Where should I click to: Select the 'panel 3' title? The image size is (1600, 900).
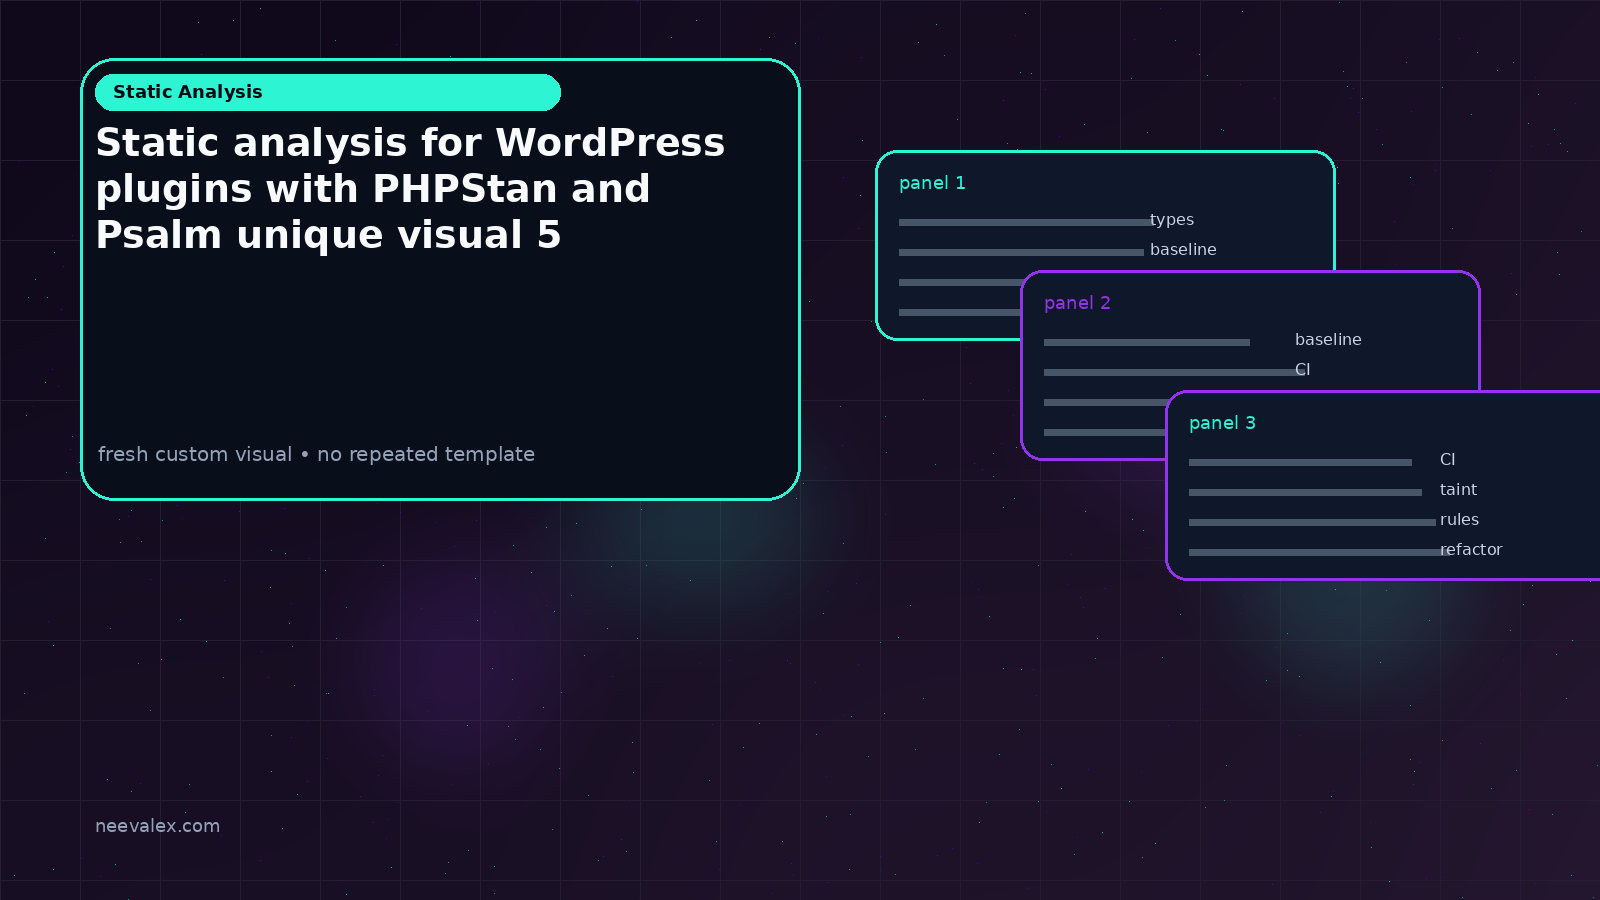1222,423
